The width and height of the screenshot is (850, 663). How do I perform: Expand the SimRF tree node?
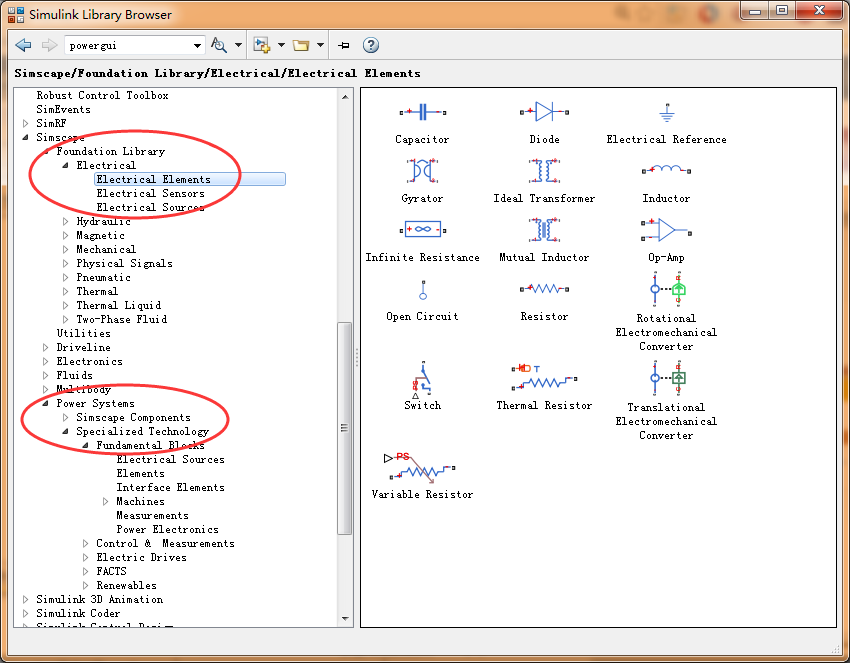point(25,123)
